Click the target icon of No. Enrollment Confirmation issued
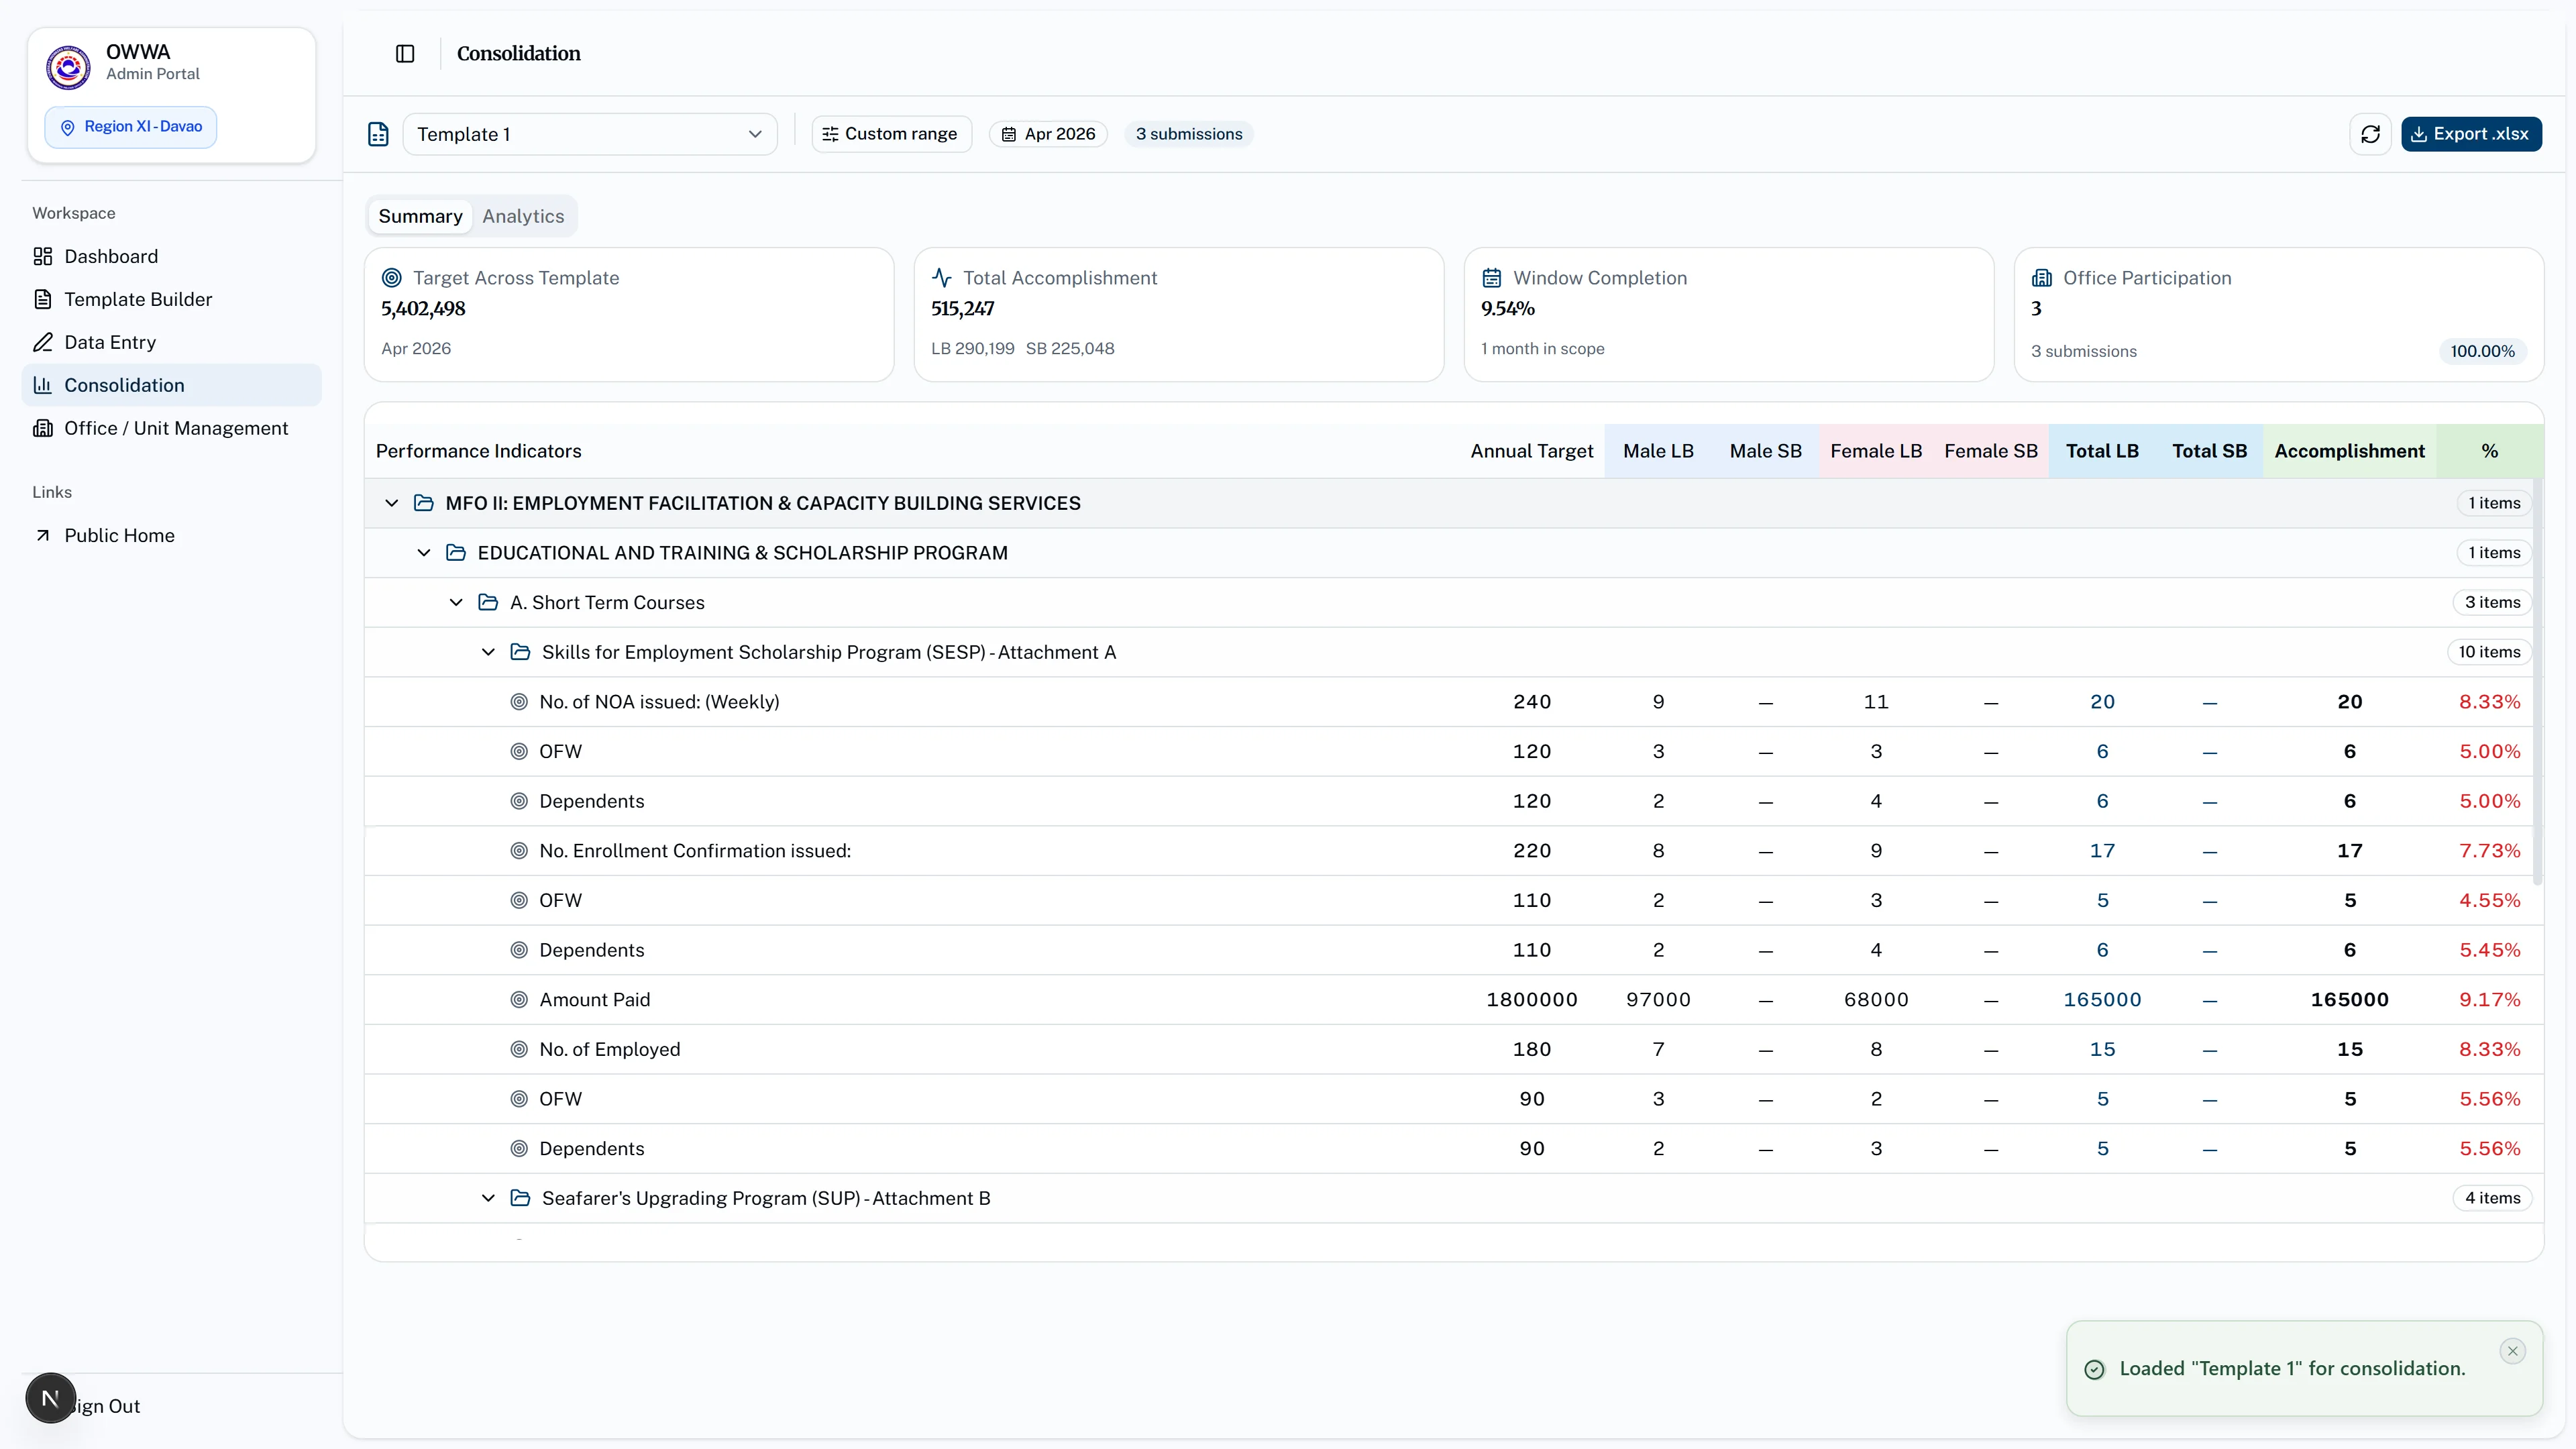 [519, 851]
